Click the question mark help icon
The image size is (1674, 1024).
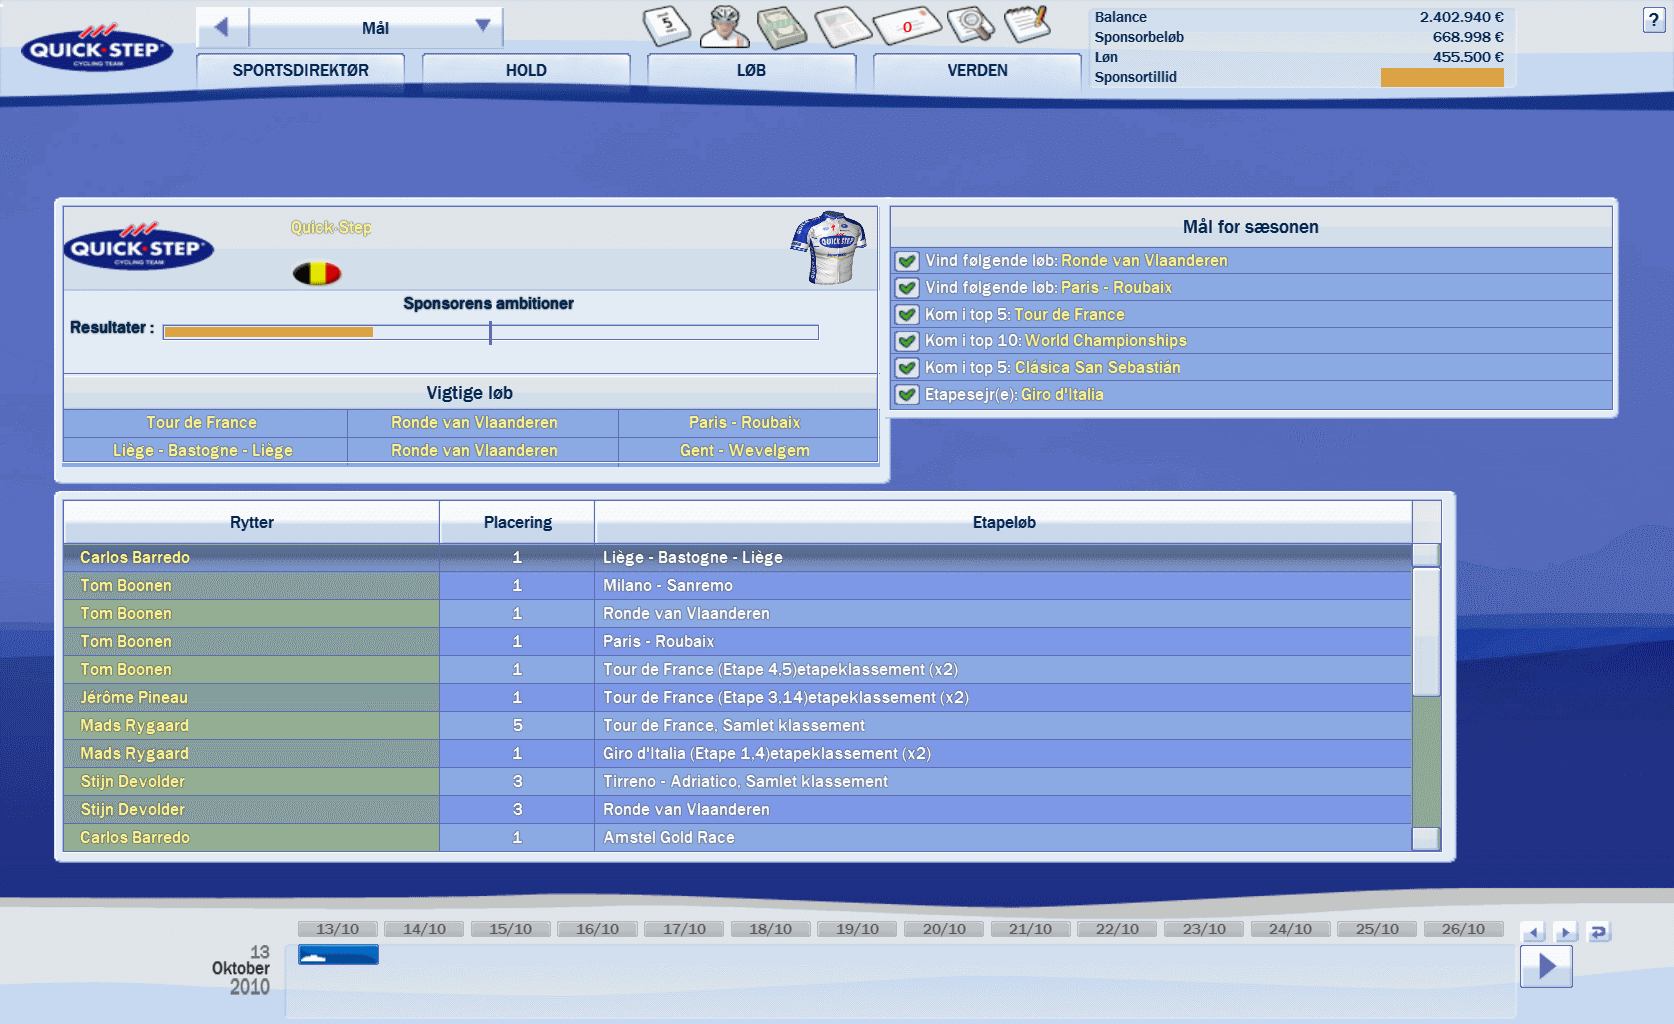(1652, 21)
